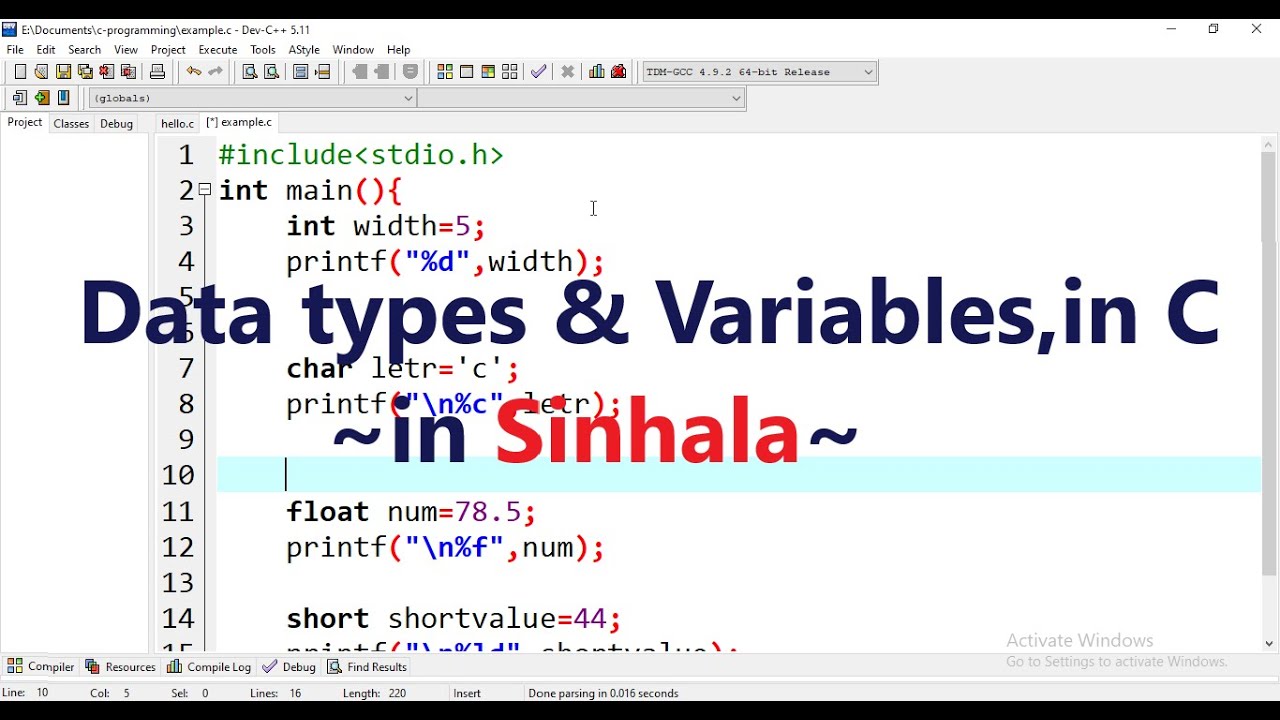Open the Resources bottom panel tab
This screenshot has height=720, width=1280.
121,667
